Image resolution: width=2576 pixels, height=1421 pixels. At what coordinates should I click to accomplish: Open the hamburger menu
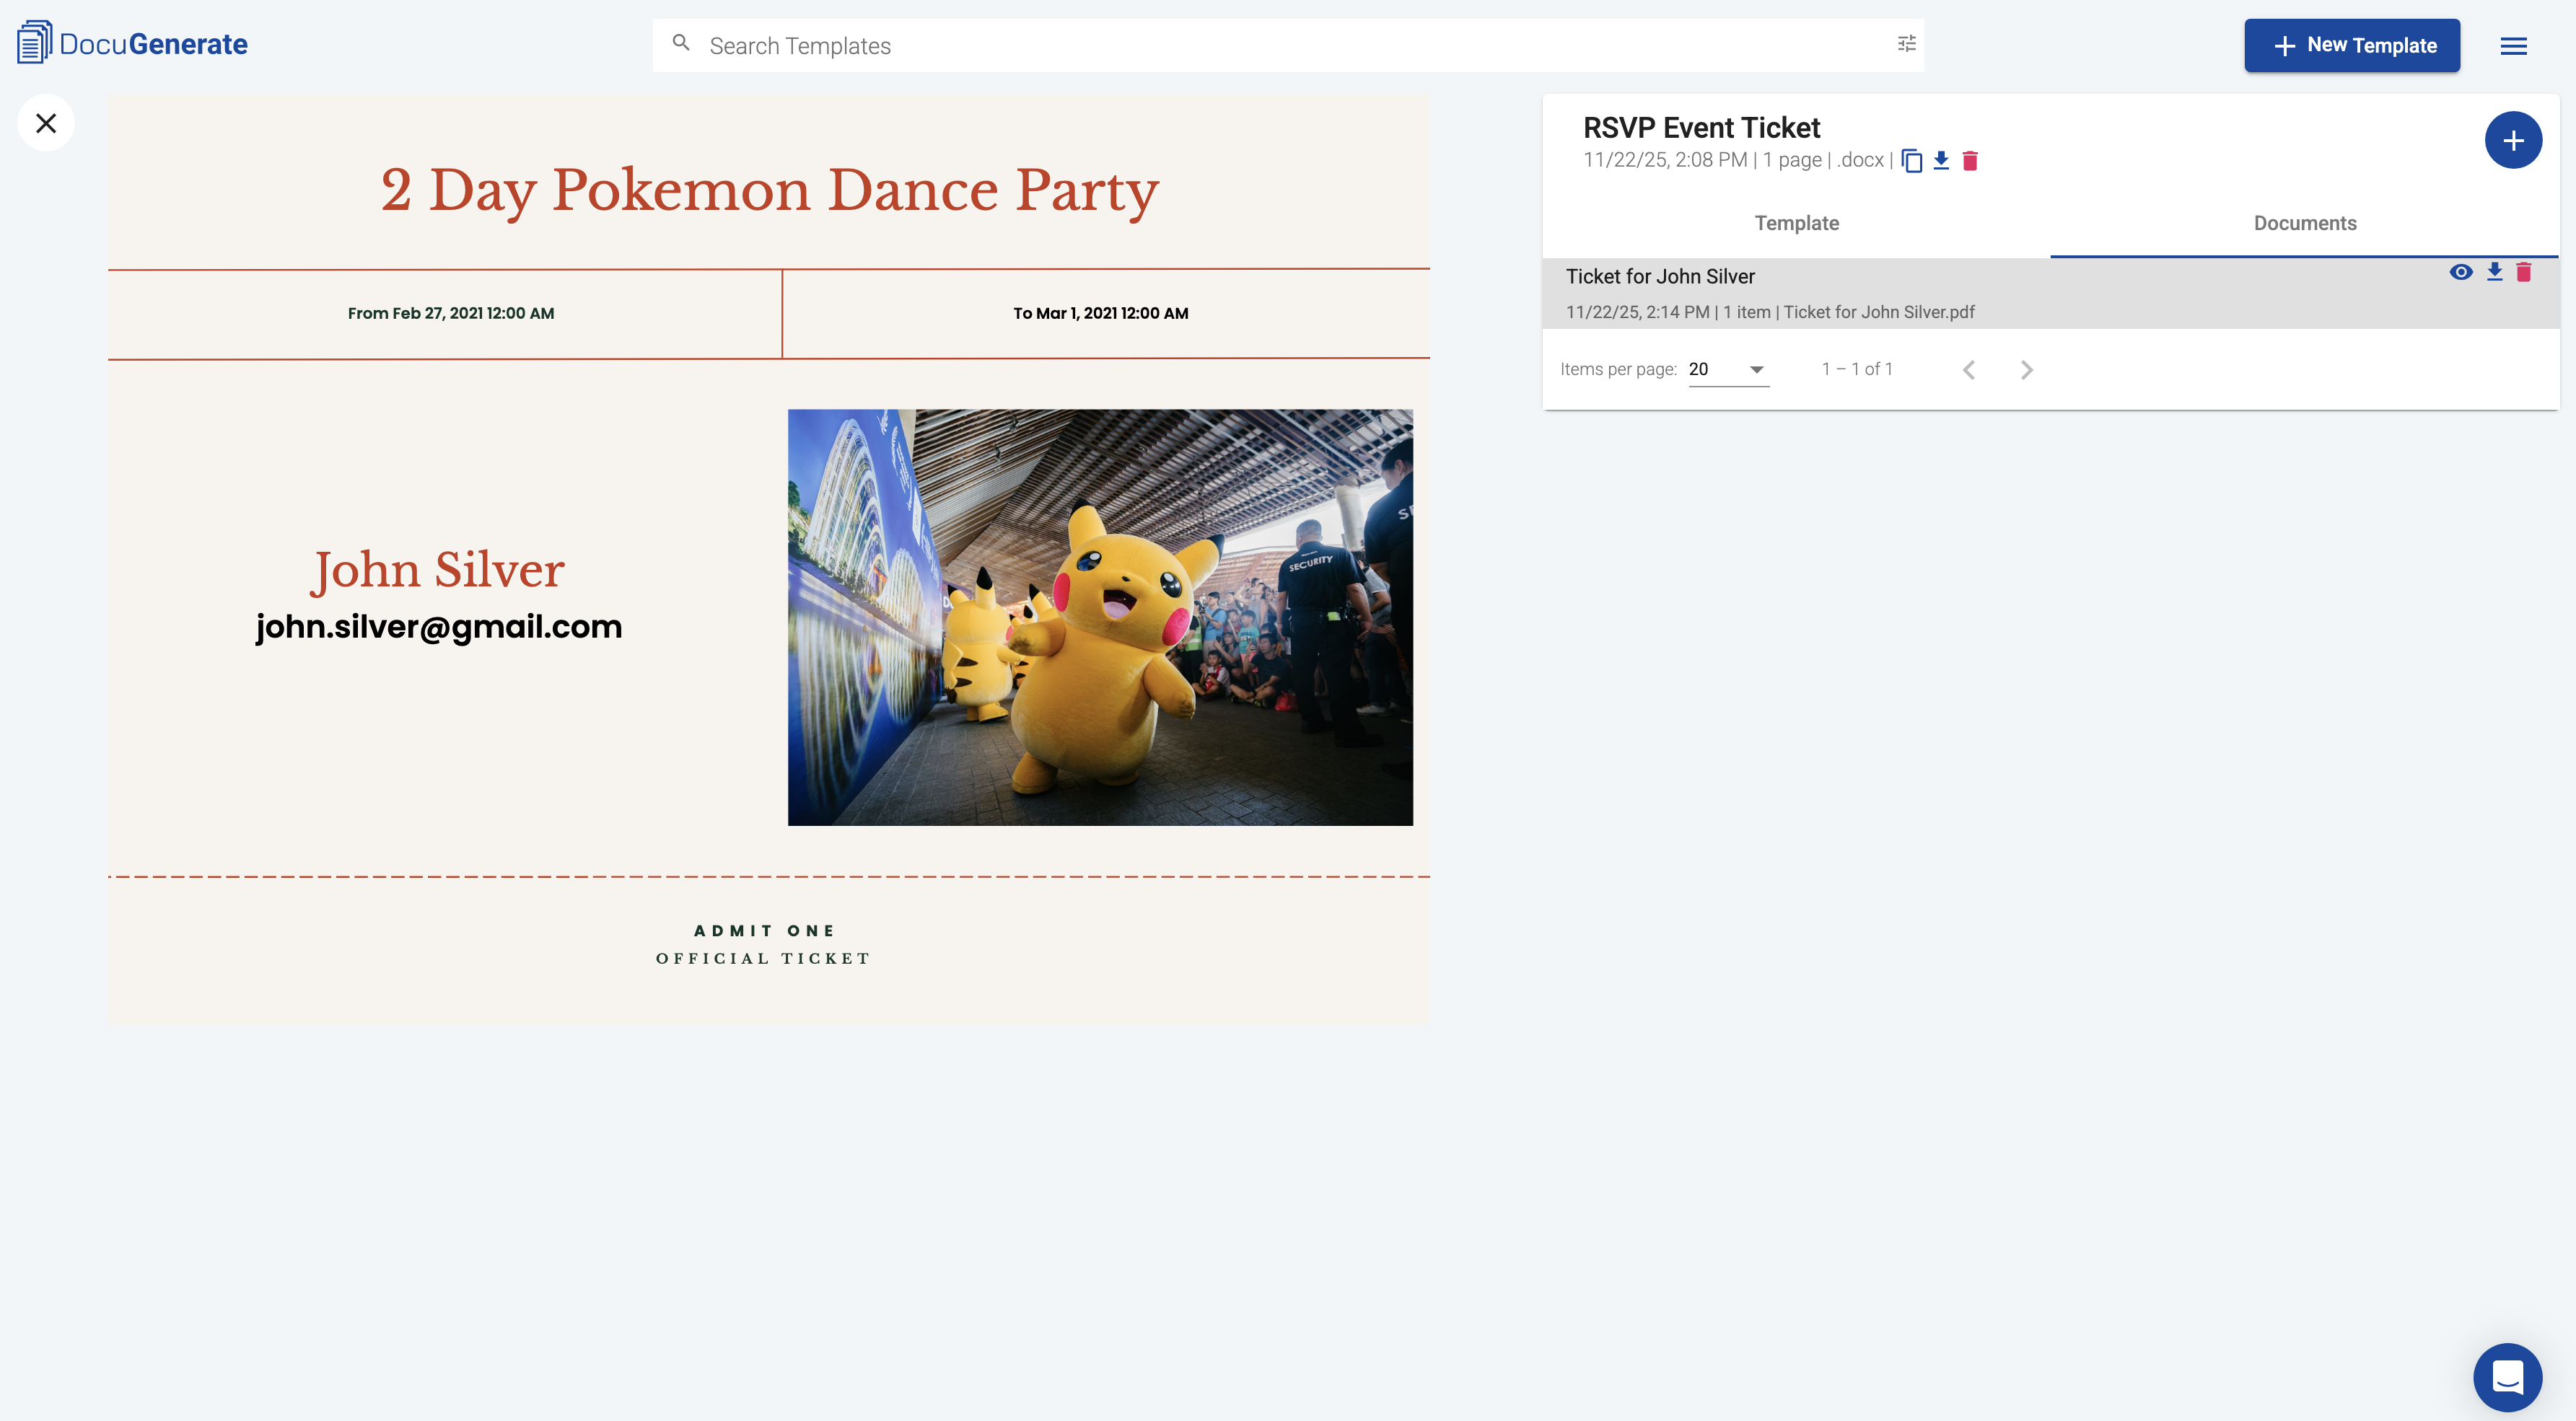2513,46
